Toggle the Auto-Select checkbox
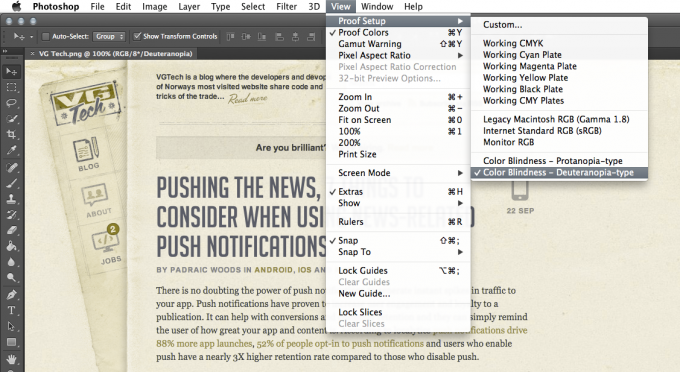The image size is (680, 372). 45,36
